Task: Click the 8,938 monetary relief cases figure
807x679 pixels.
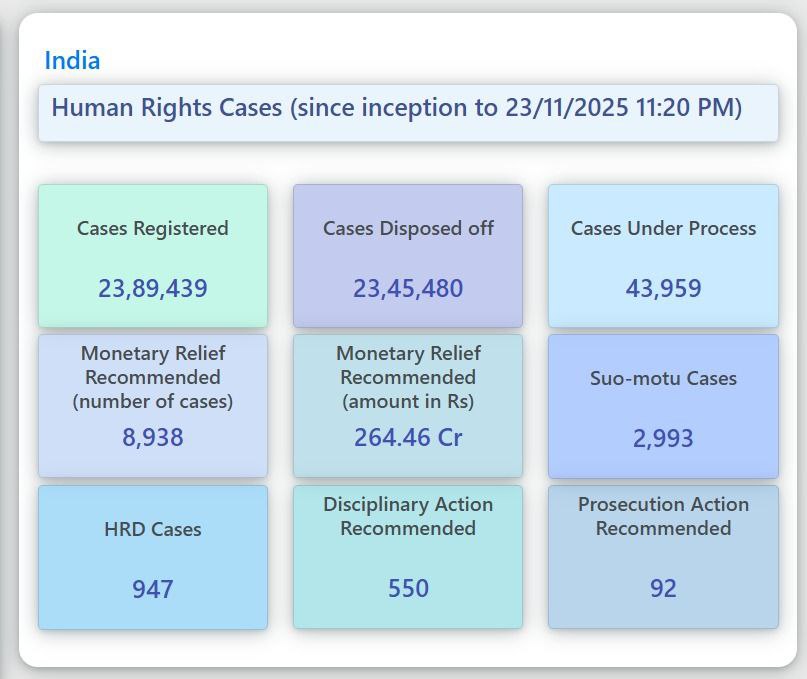Action: [153, 437]
